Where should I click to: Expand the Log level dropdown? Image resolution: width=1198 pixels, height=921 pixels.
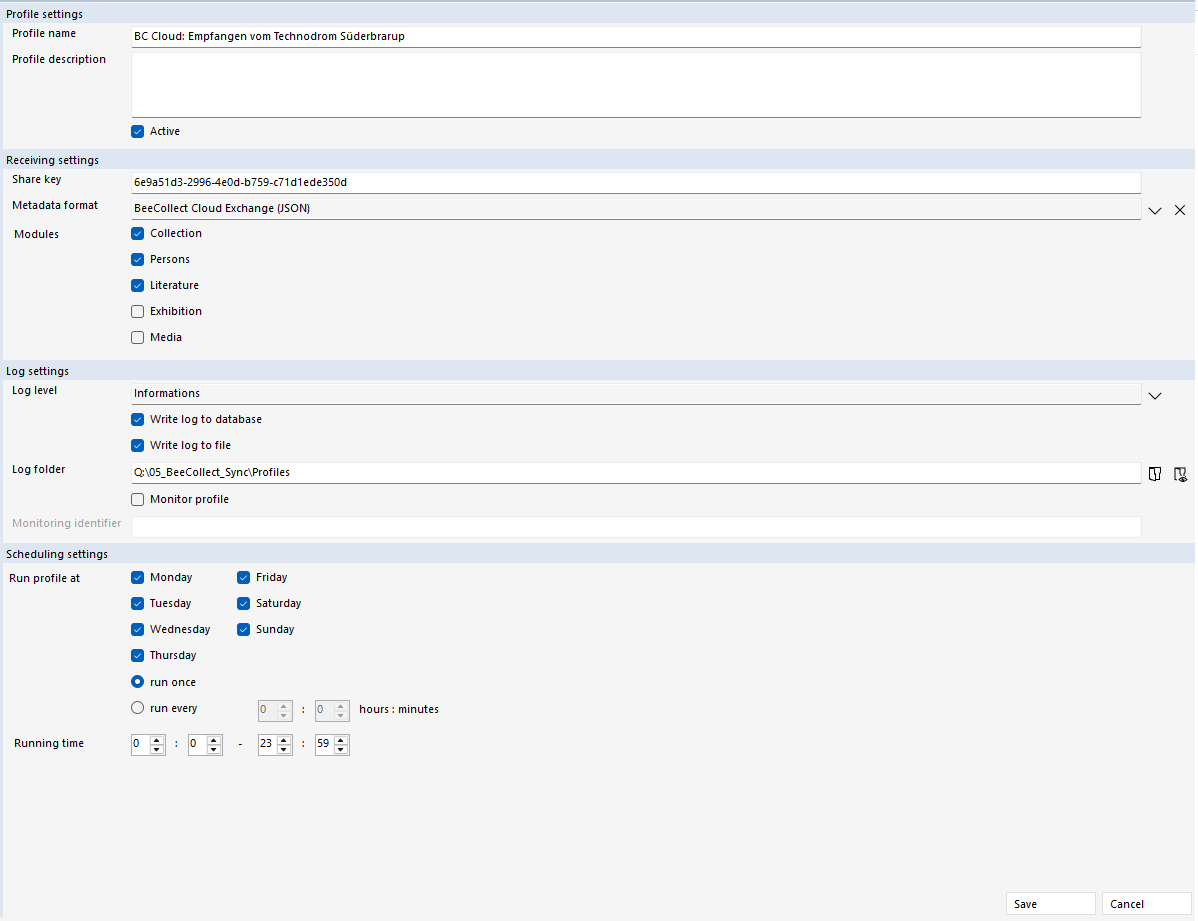(1155, 396)
